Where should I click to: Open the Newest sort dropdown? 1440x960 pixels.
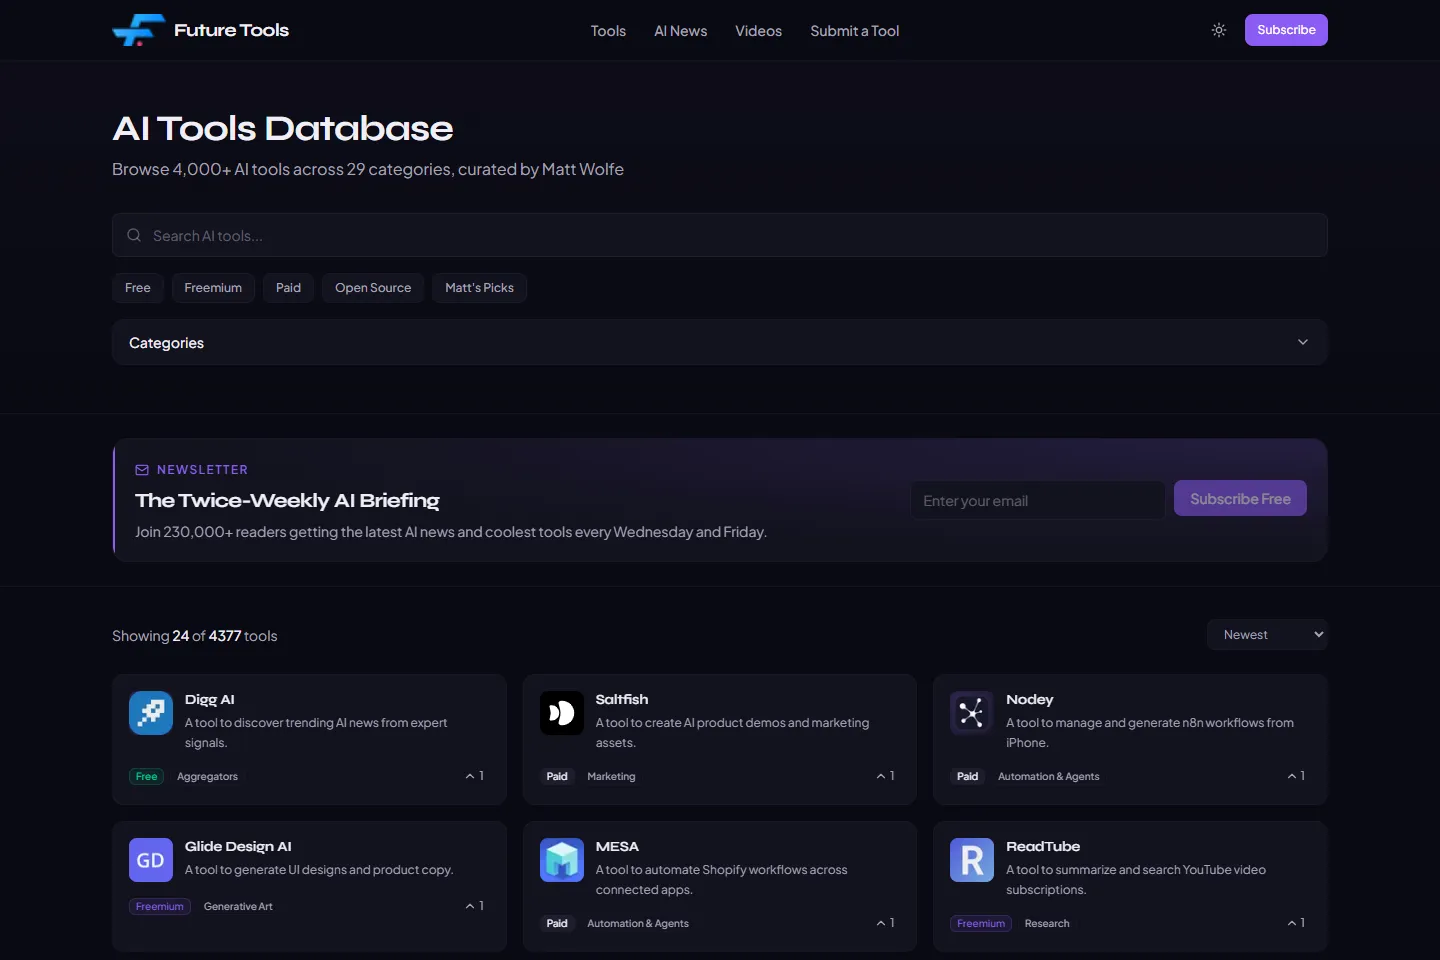click(x=1267, y=635)
